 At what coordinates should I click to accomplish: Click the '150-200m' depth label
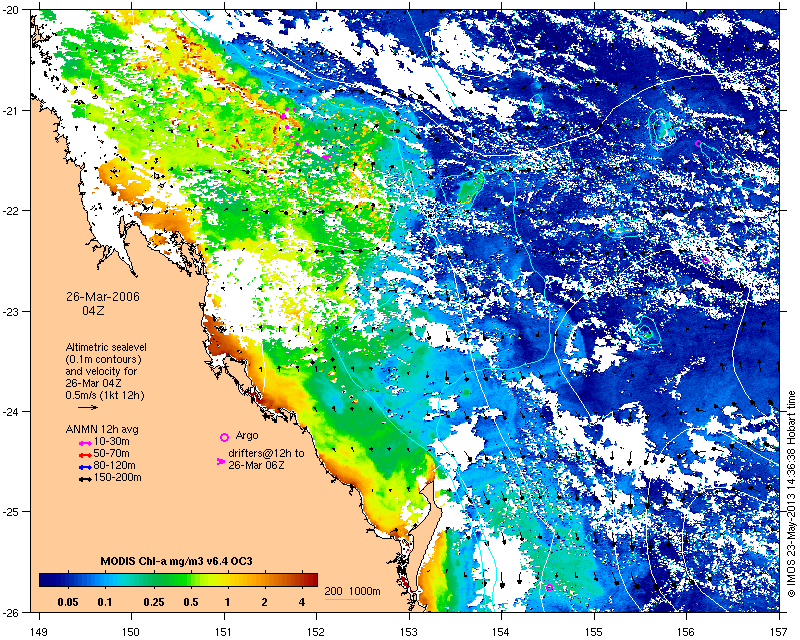pyautogui.click(x=117, y=478)
